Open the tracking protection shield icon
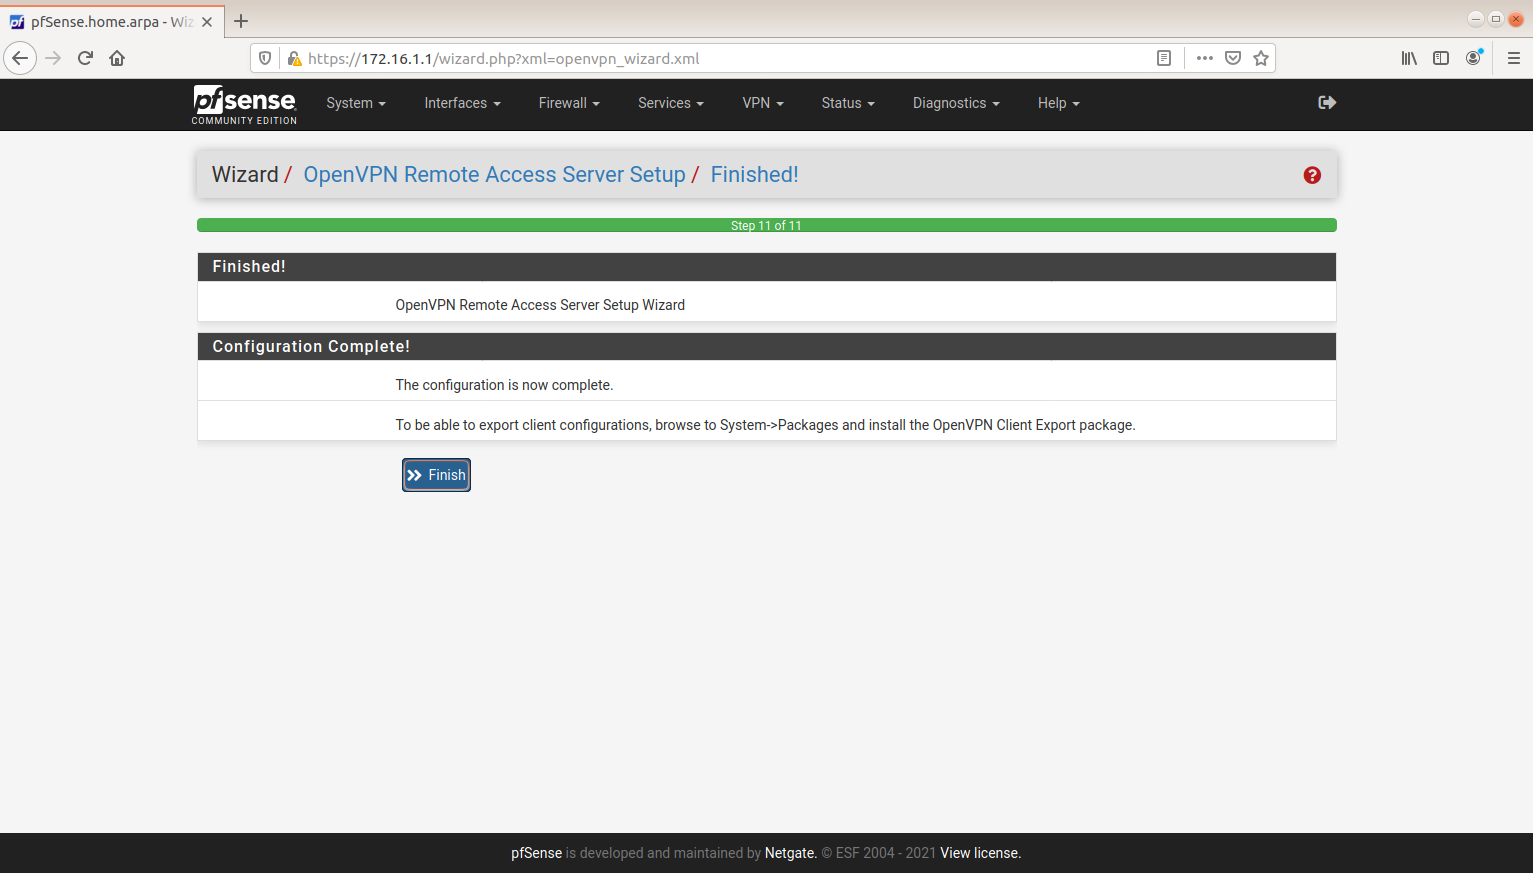This screenshot has width=1533, height=873. pos(265,58)
